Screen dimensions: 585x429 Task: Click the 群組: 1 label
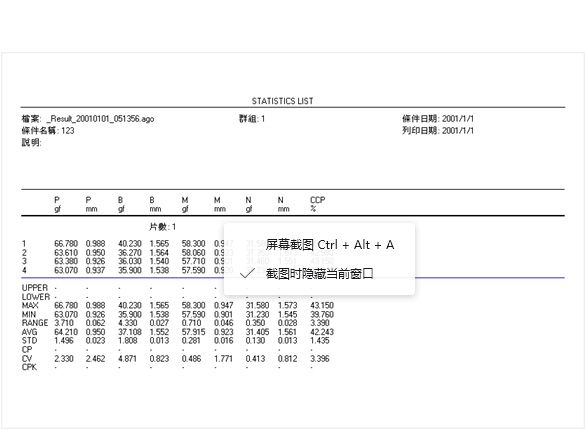252,119
